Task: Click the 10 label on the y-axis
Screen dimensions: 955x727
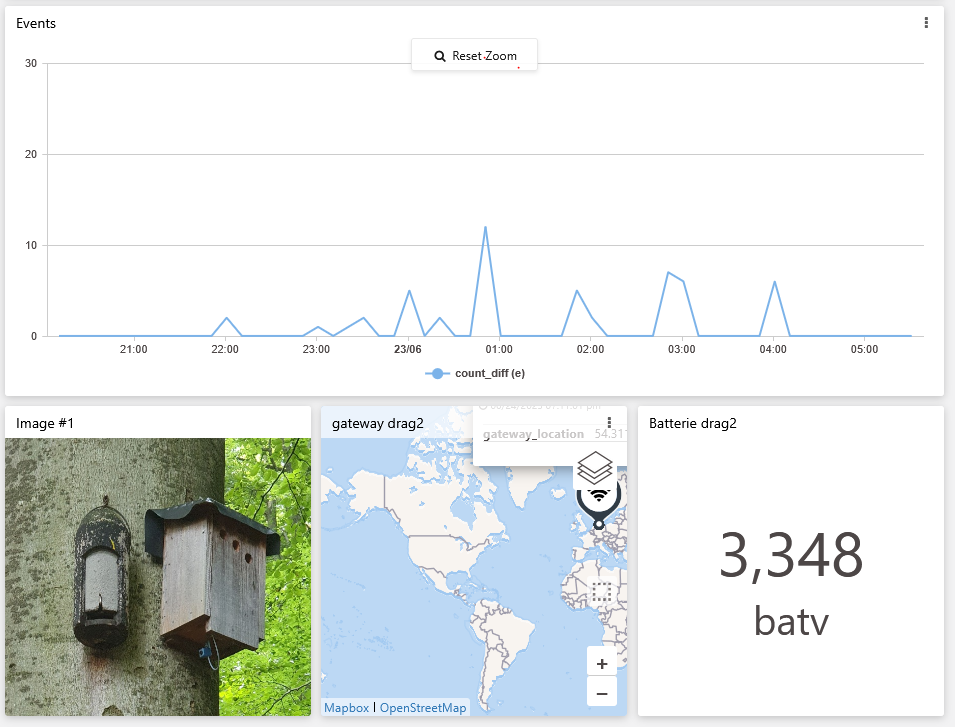Action: click(x=31, y=245)
